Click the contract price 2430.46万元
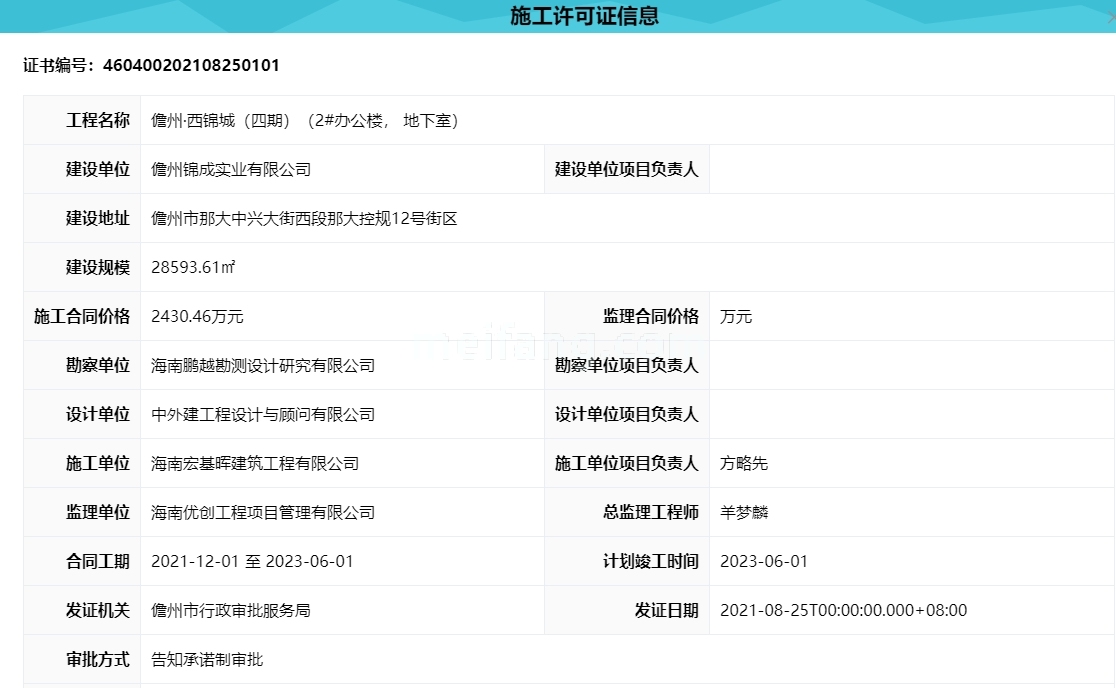Viewport: 1116px width, 688px height. (x=197, y=316)
